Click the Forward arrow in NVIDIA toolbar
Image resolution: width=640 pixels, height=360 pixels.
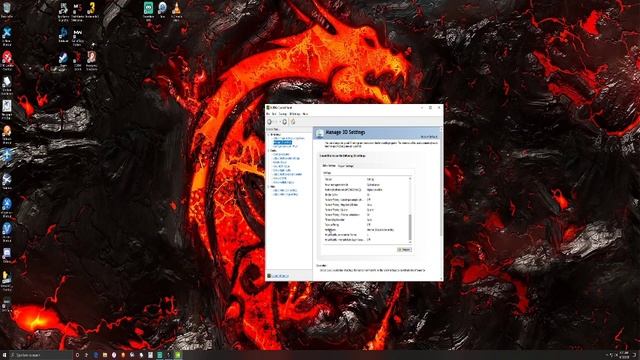click(x=284, y=122)
